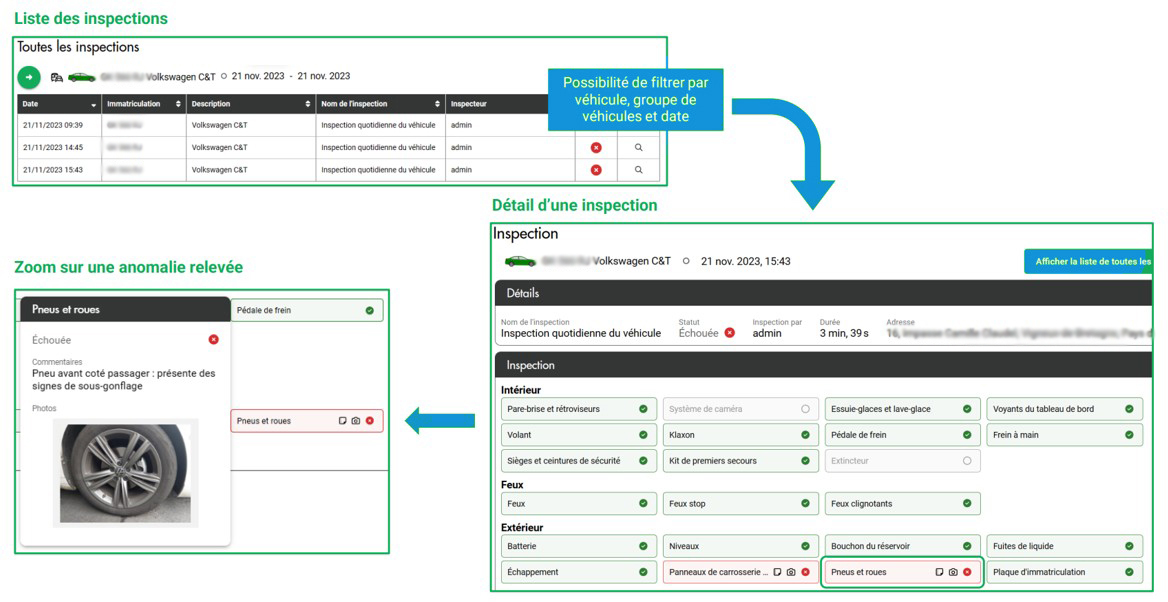Click the Afficher la liste de toutes les button
The image size is (1168, 602).
[1088, 262]
